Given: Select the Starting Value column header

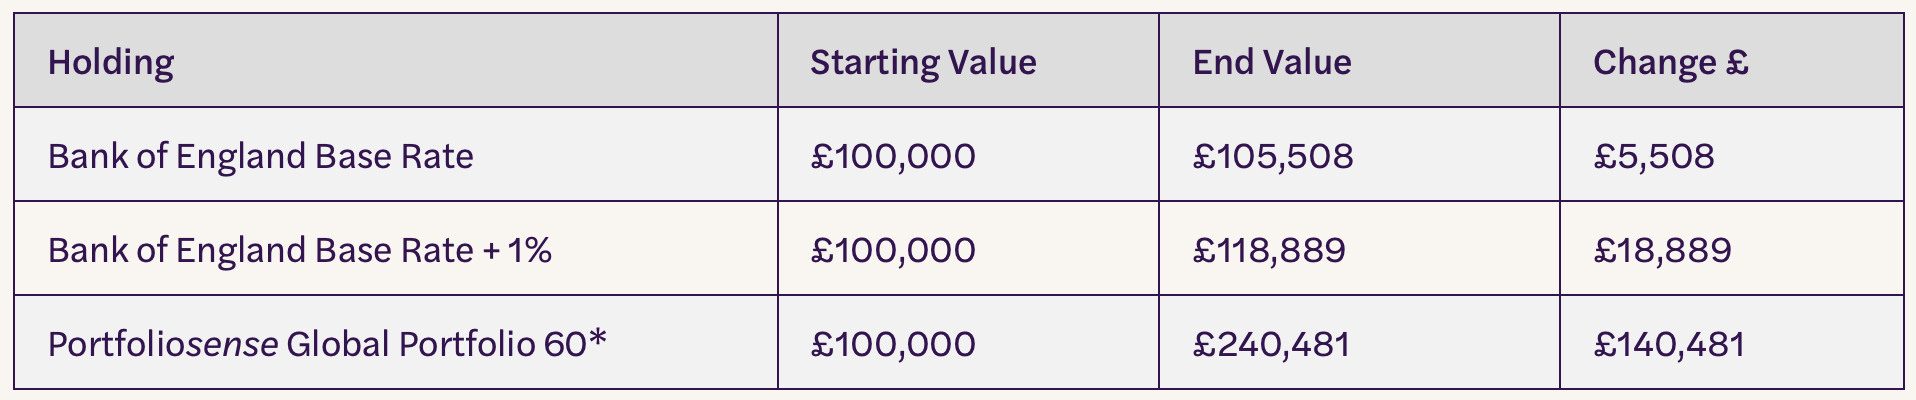Looking at the screenshot, I should coord(968,60).
